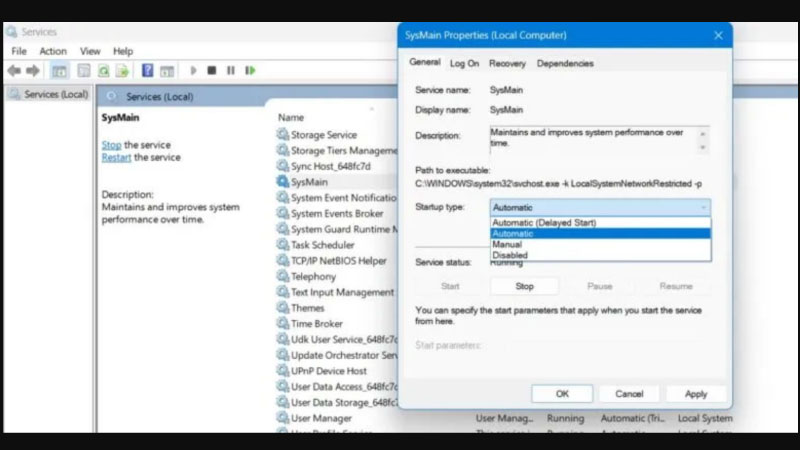Viewport: 800px width, 450px height.
Task: Choose Manual in the Startup type list
Action: tap(507, 244)
